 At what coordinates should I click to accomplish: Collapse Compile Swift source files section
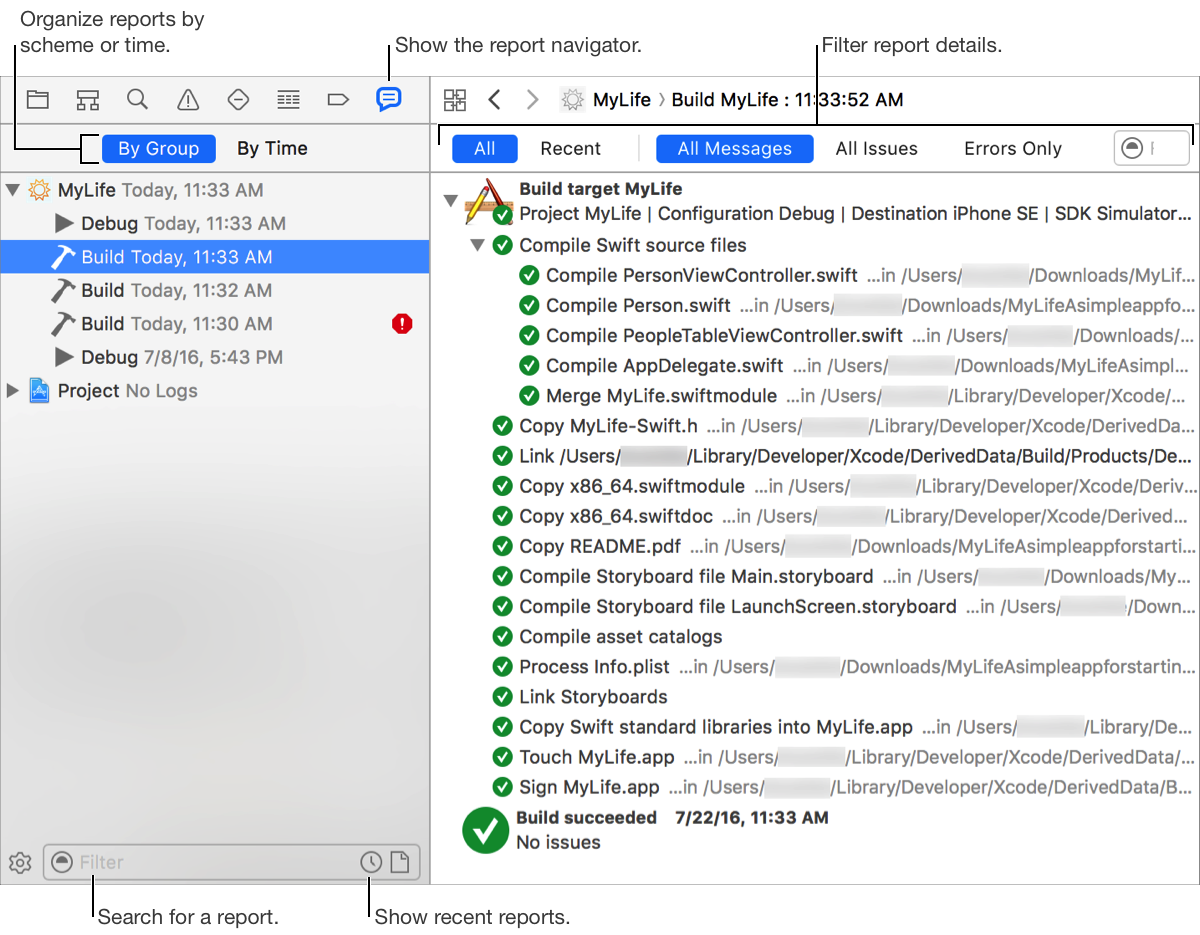point(477,245)
